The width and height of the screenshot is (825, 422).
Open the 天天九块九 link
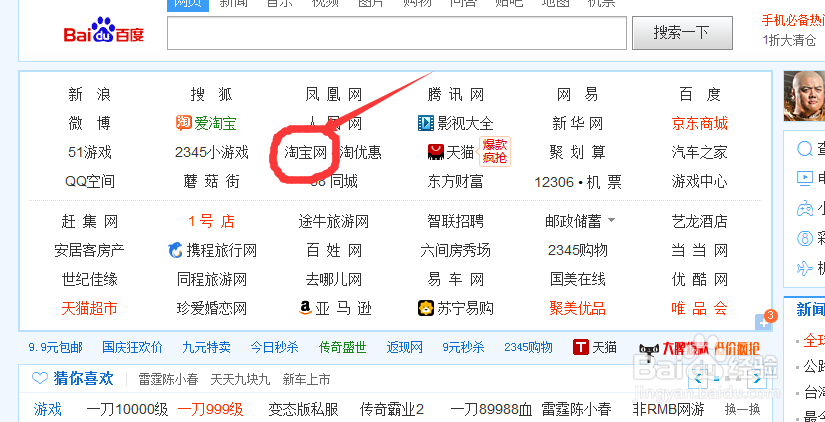tap(240, 379)
